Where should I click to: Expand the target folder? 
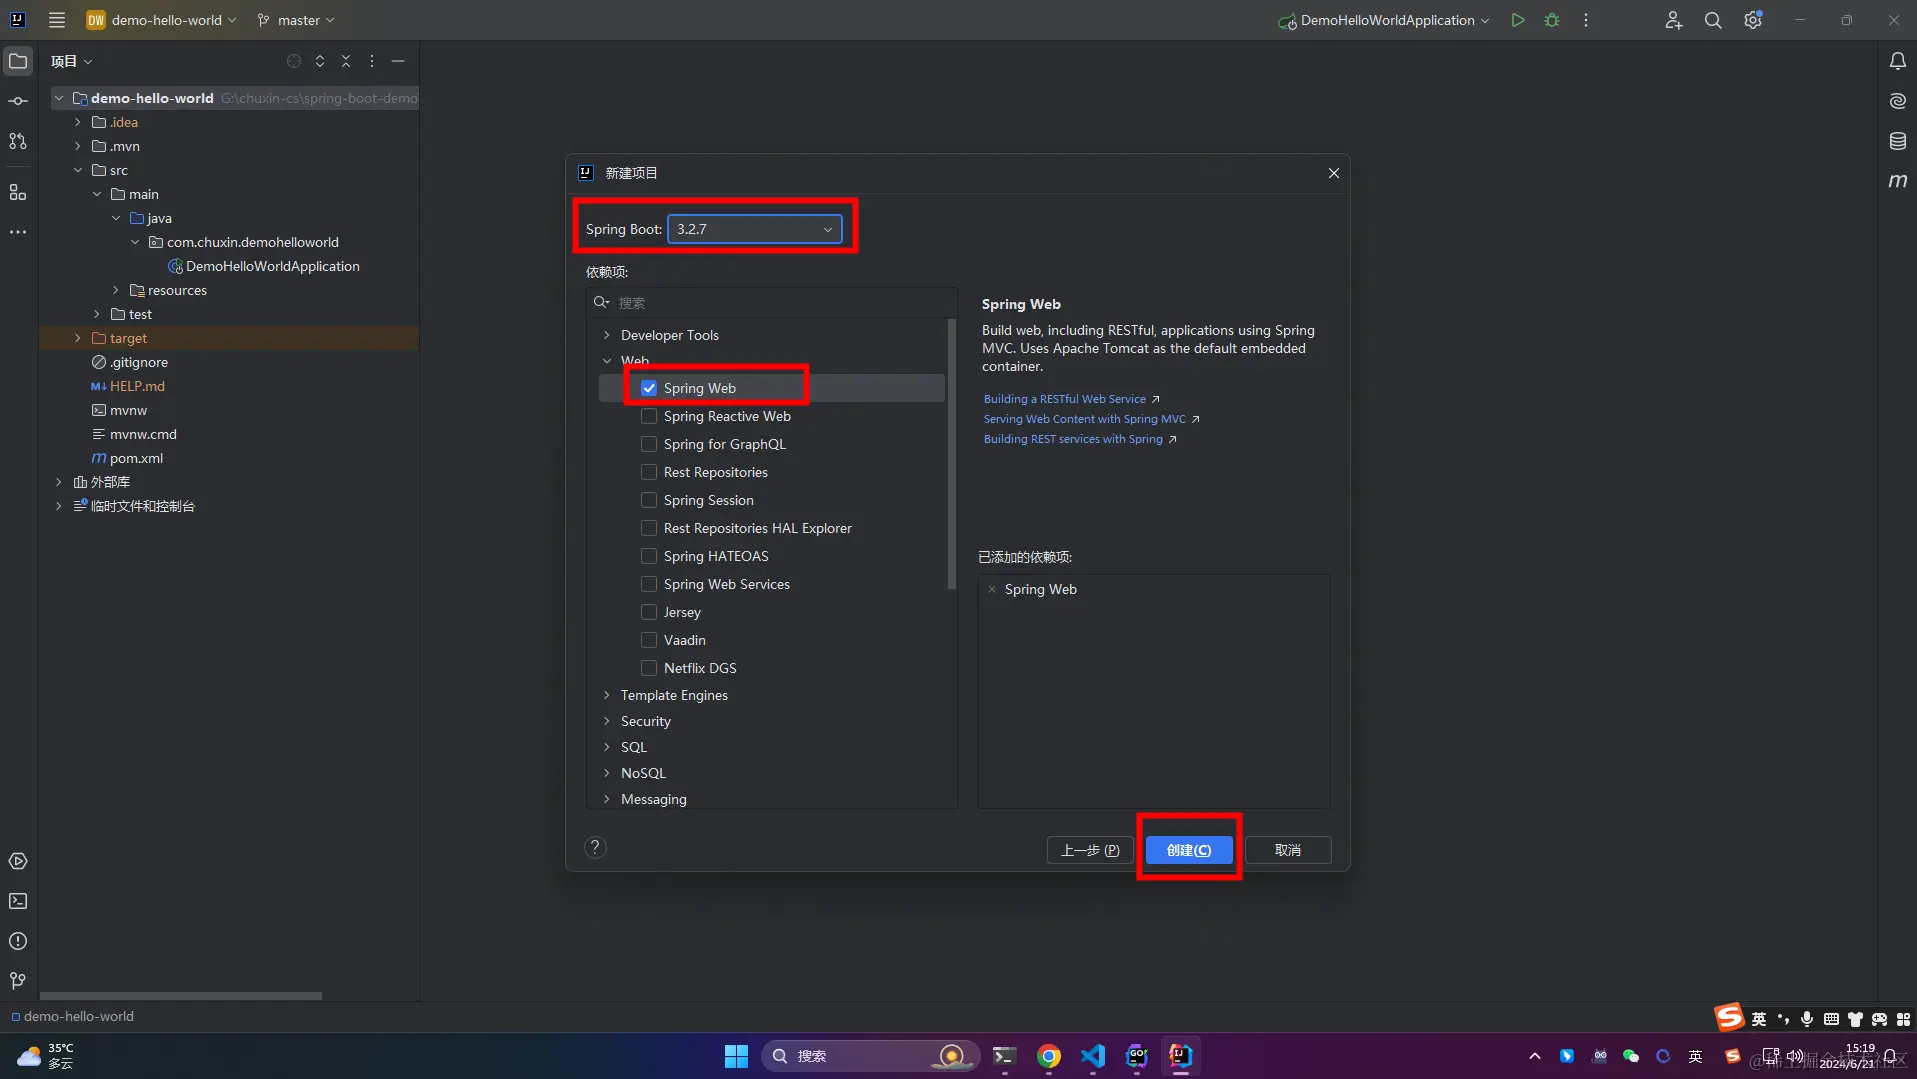78,338
